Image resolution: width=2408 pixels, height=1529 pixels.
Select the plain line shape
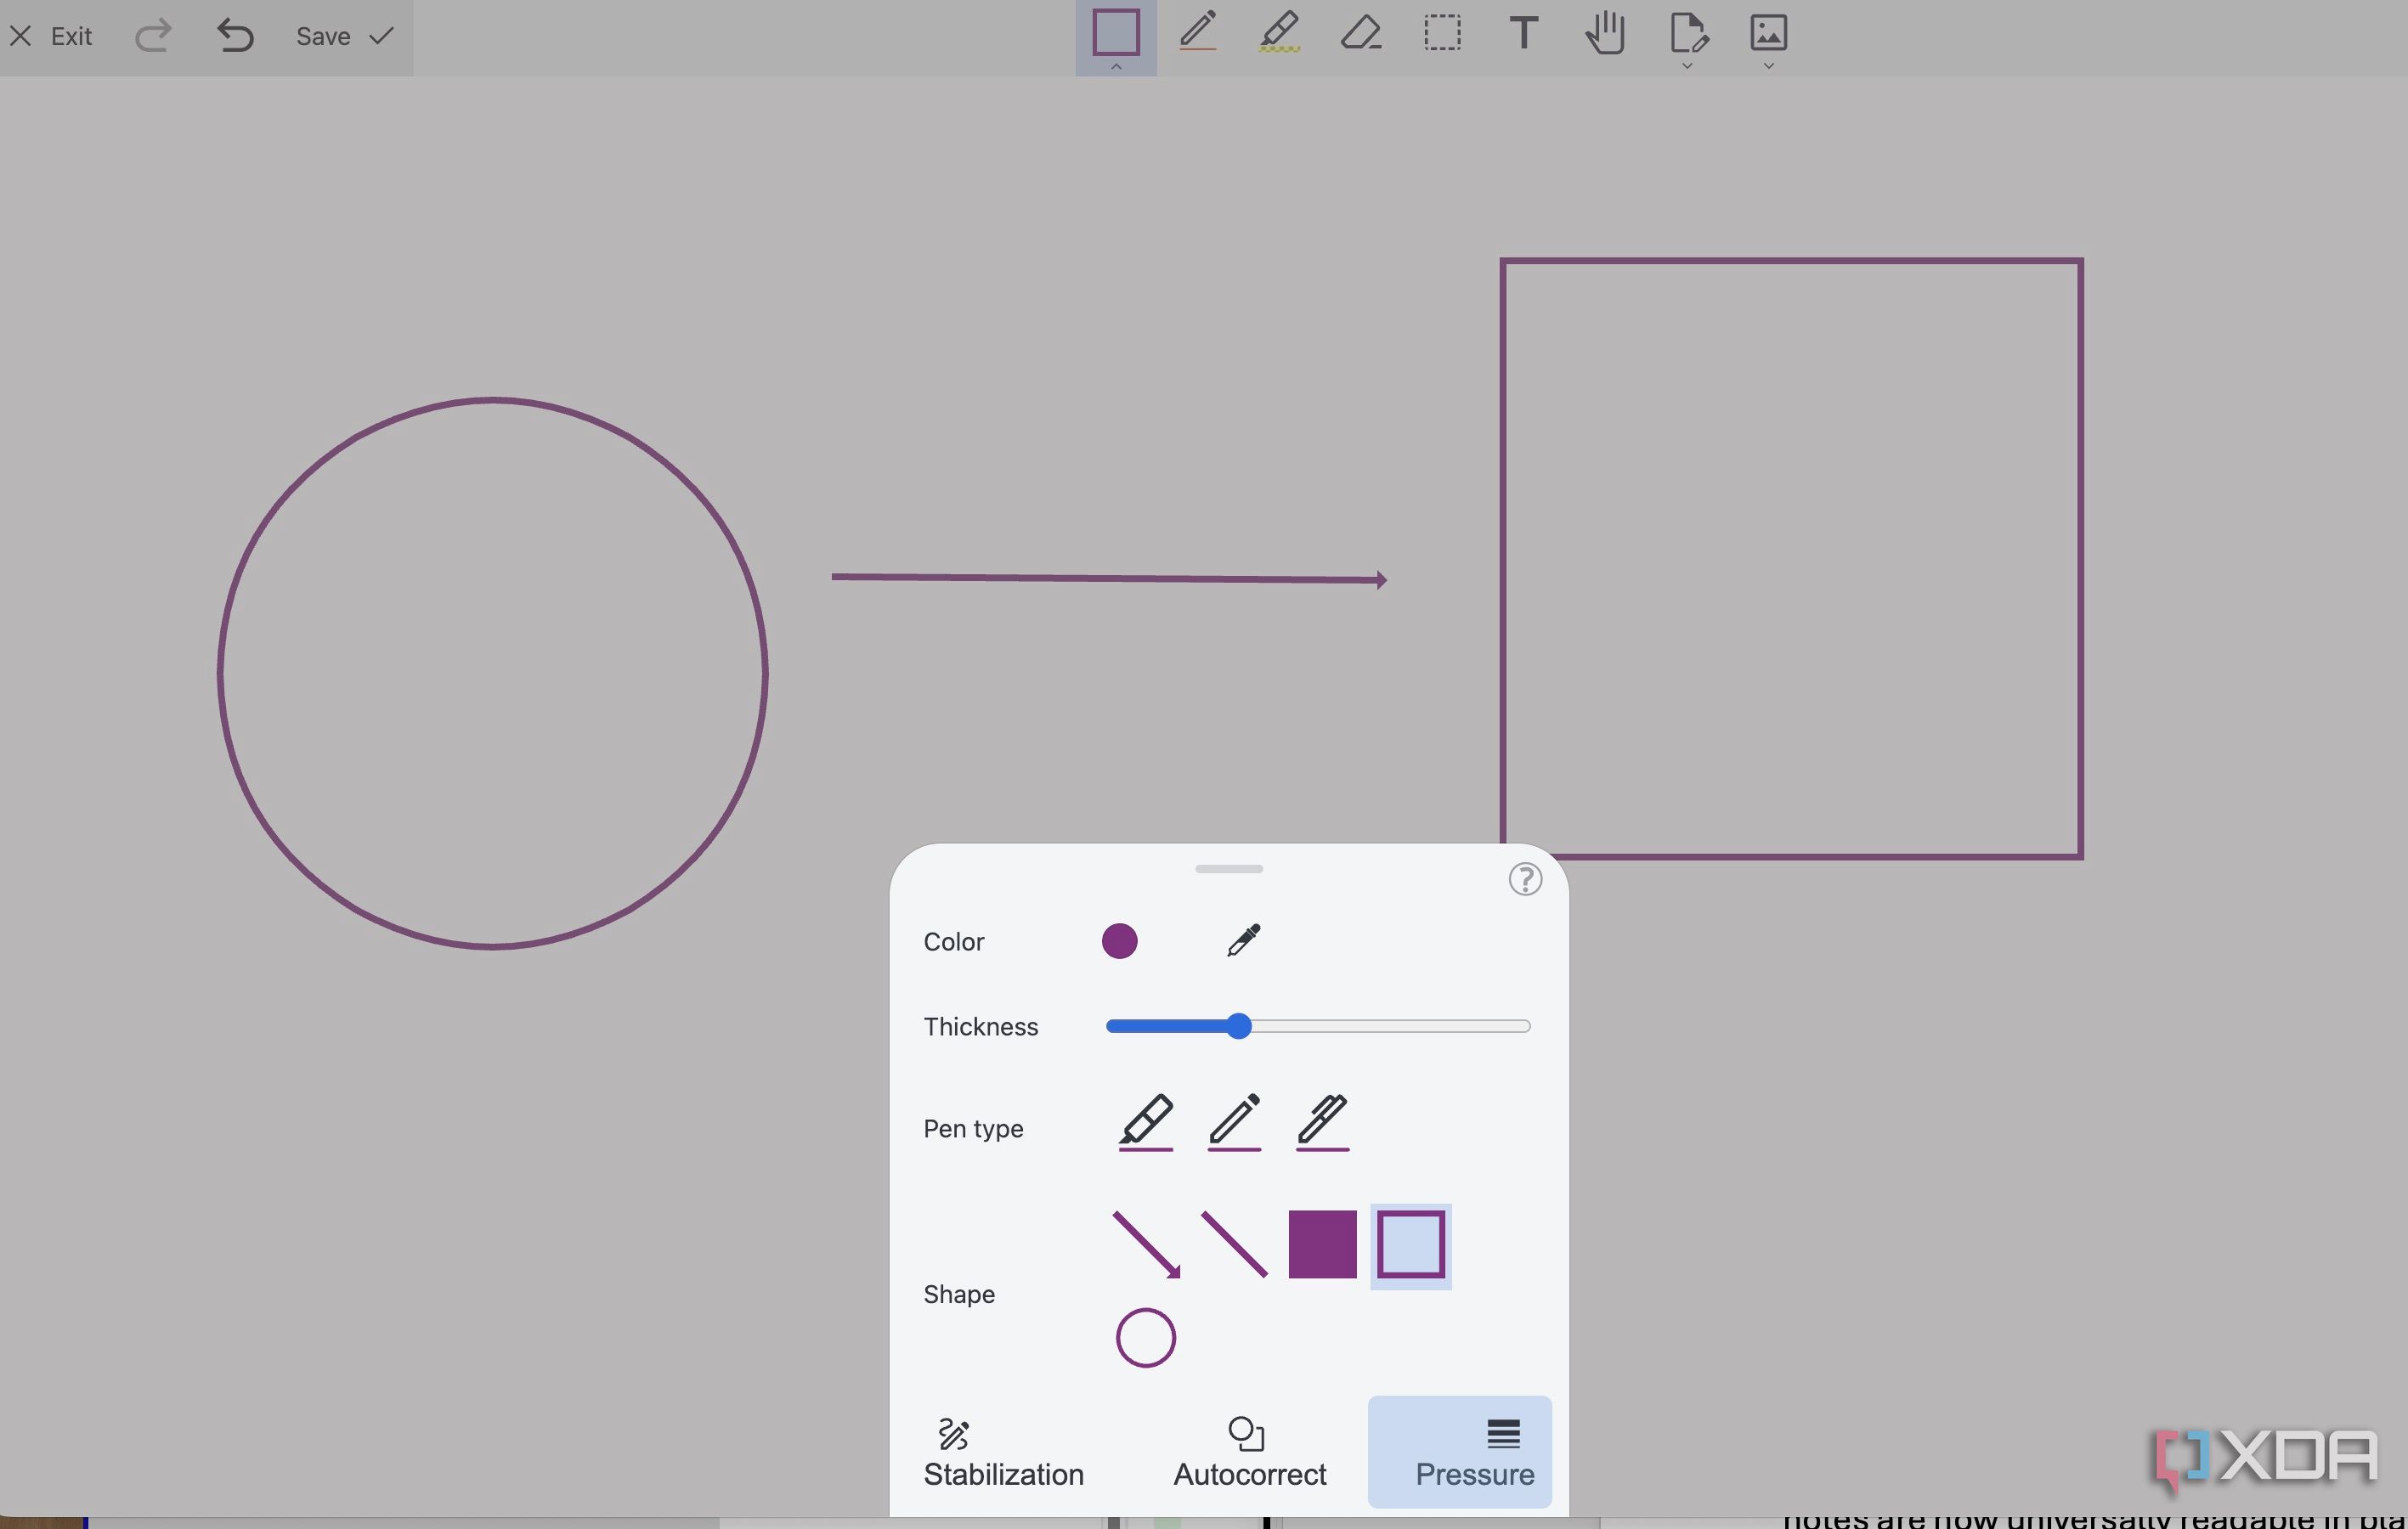click(x=1234, y=1244)
